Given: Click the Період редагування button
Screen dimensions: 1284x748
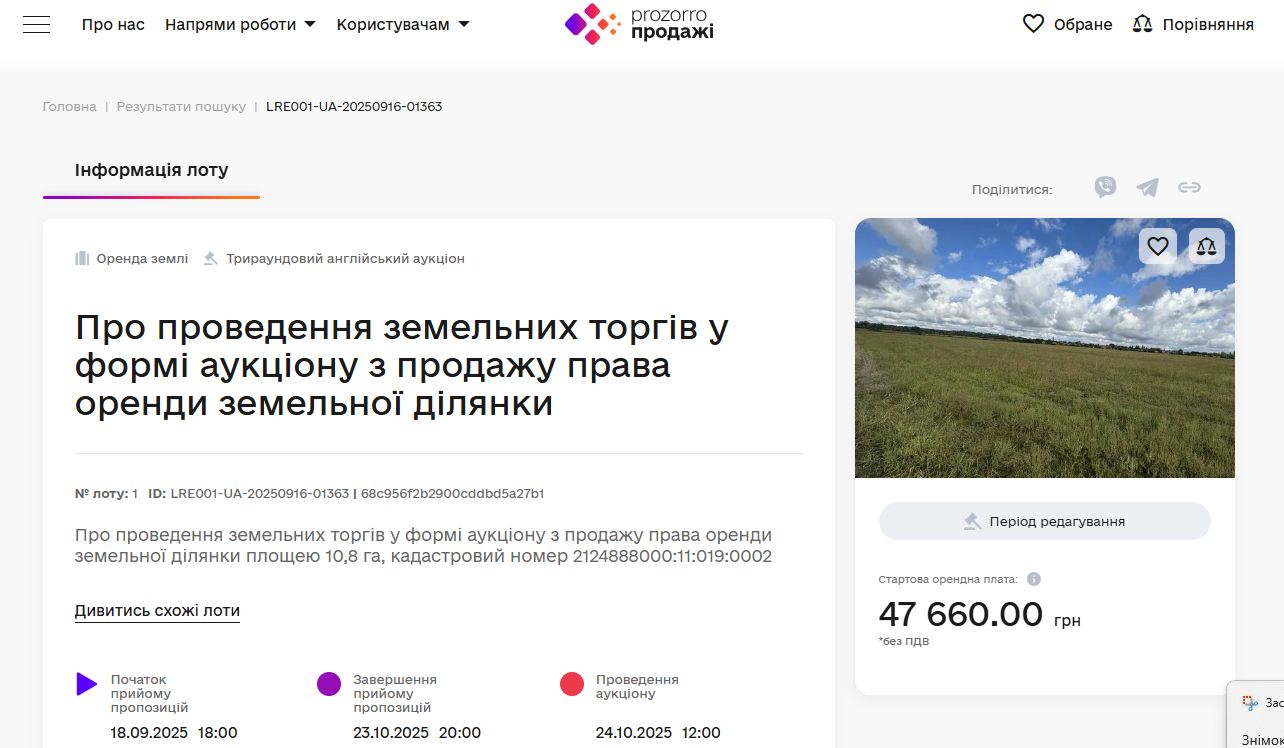Looking at the screenshot, I should tap(1044, 521).
